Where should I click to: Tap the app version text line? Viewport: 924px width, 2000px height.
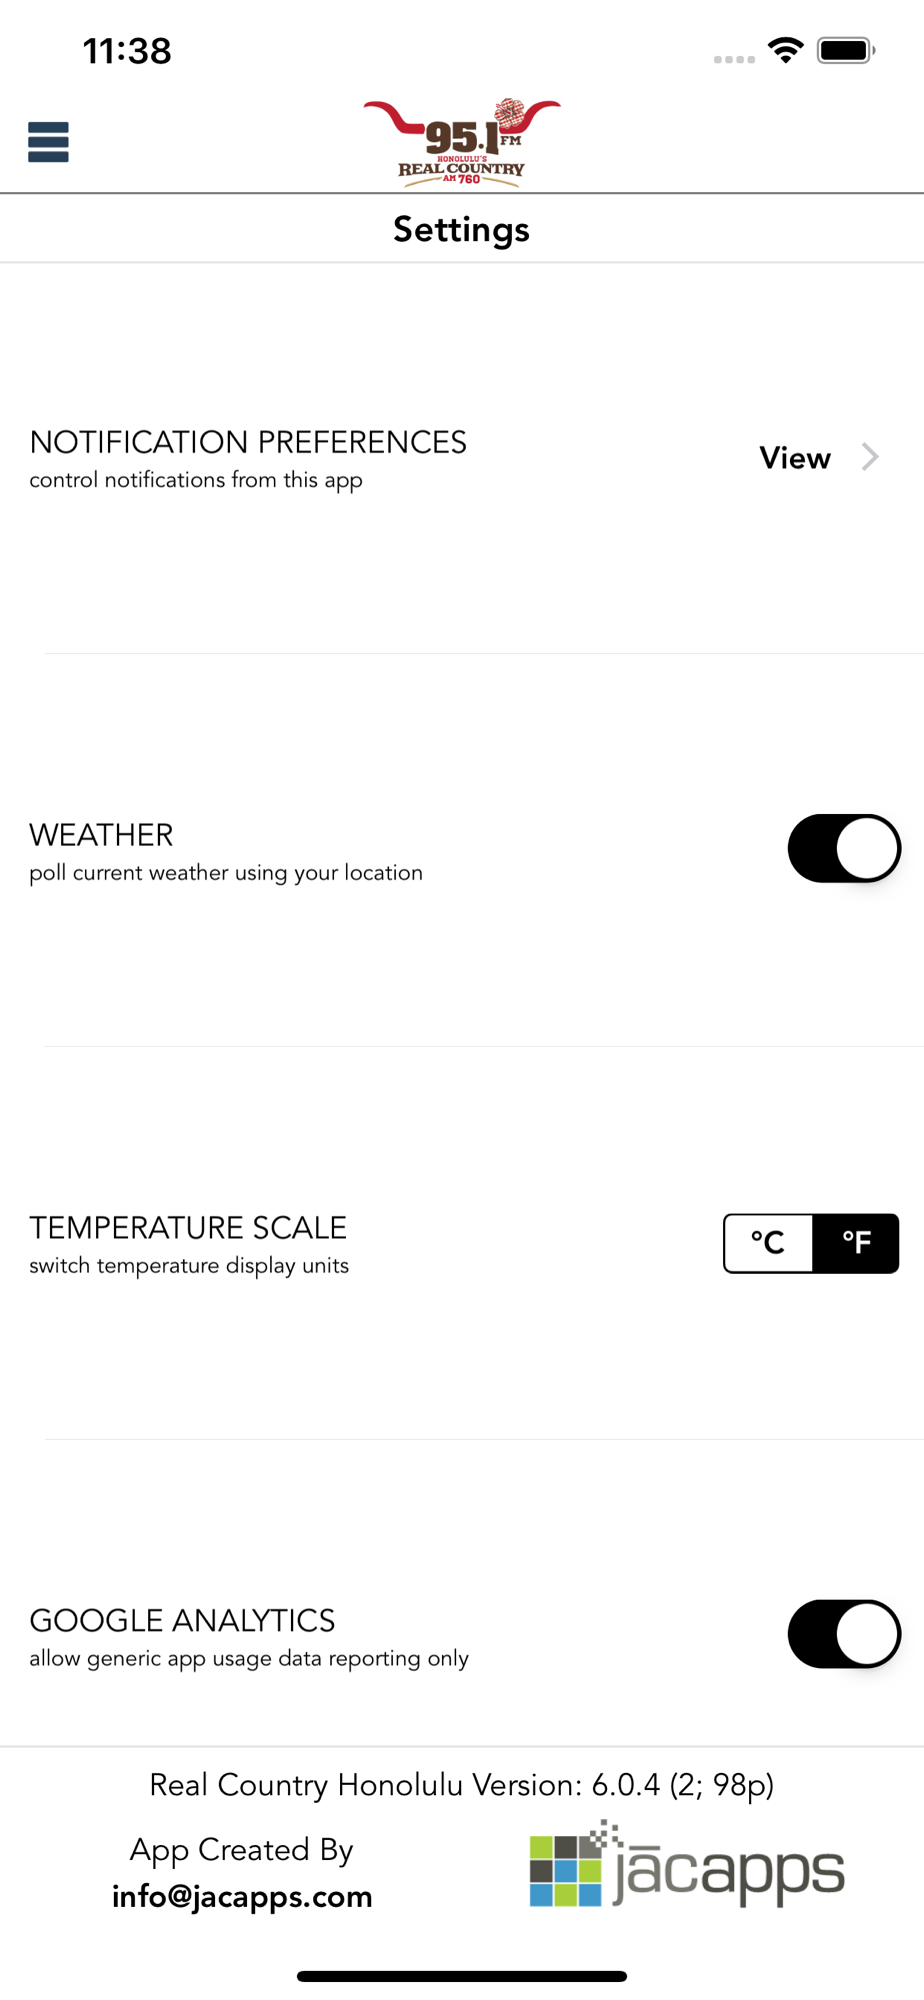(462, 1785)
